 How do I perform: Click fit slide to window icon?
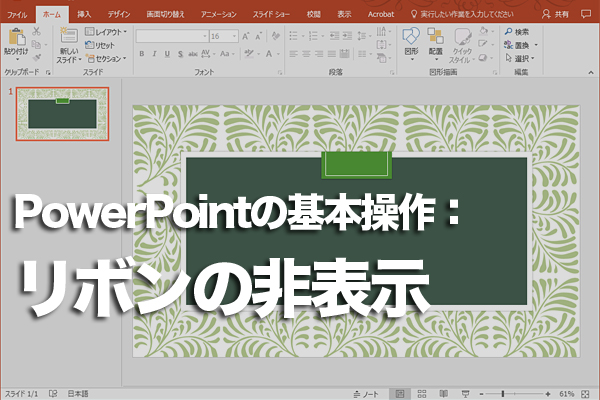tap(585, 394)
